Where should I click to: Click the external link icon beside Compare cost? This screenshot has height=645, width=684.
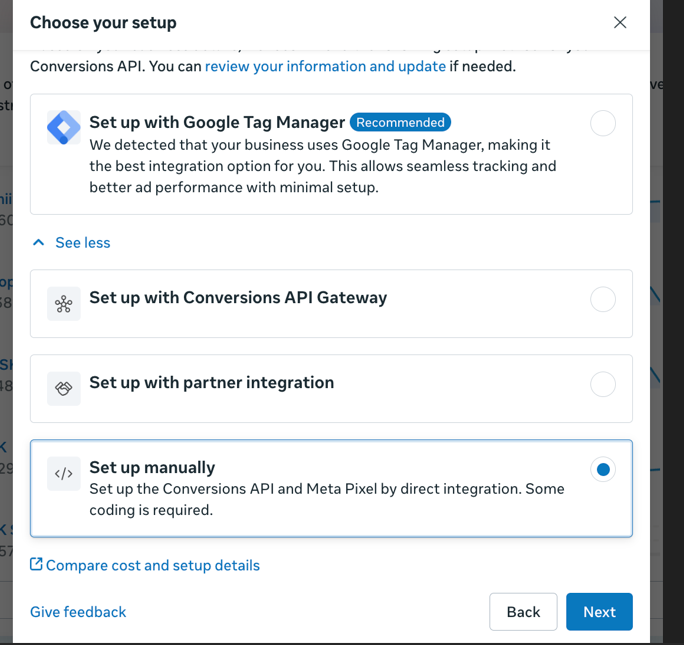[x=36, y=565]
